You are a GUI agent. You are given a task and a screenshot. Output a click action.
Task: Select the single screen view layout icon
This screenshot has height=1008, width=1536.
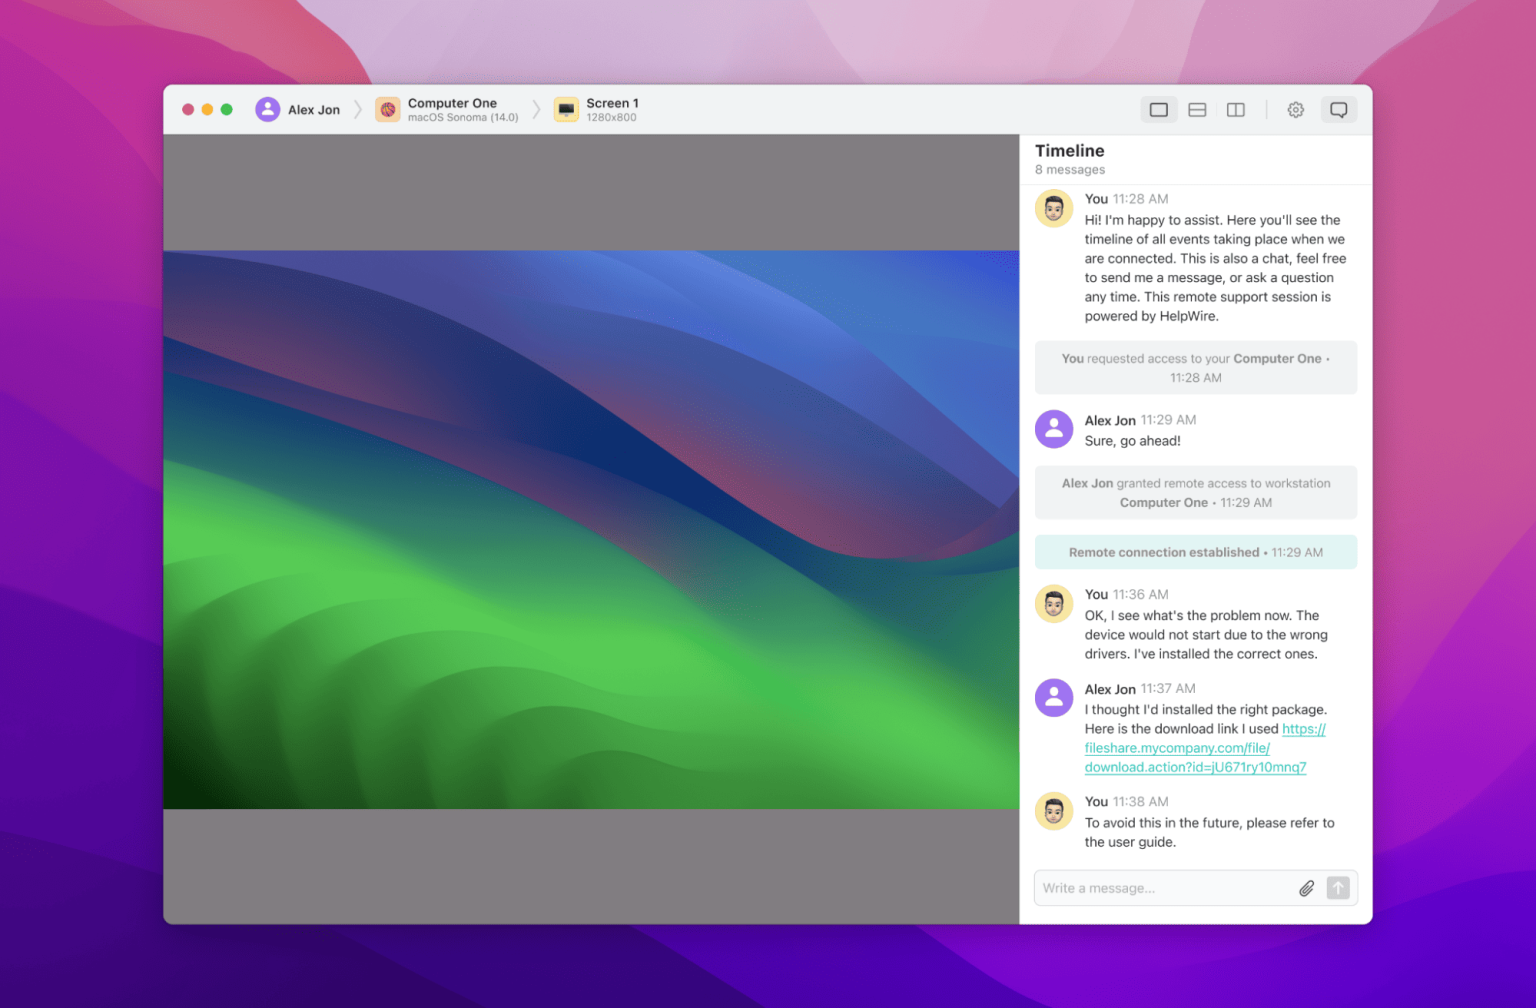[x=1158, y=109]
